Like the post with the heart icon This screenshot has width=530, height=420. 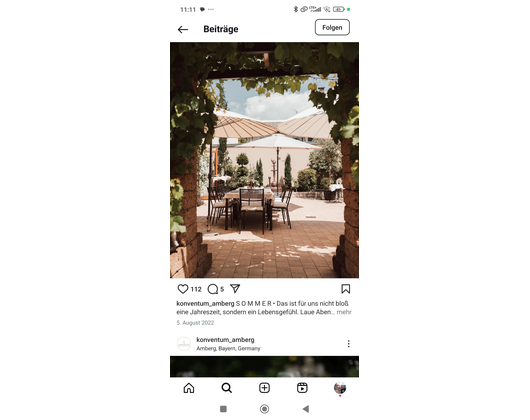pos(183,289)
